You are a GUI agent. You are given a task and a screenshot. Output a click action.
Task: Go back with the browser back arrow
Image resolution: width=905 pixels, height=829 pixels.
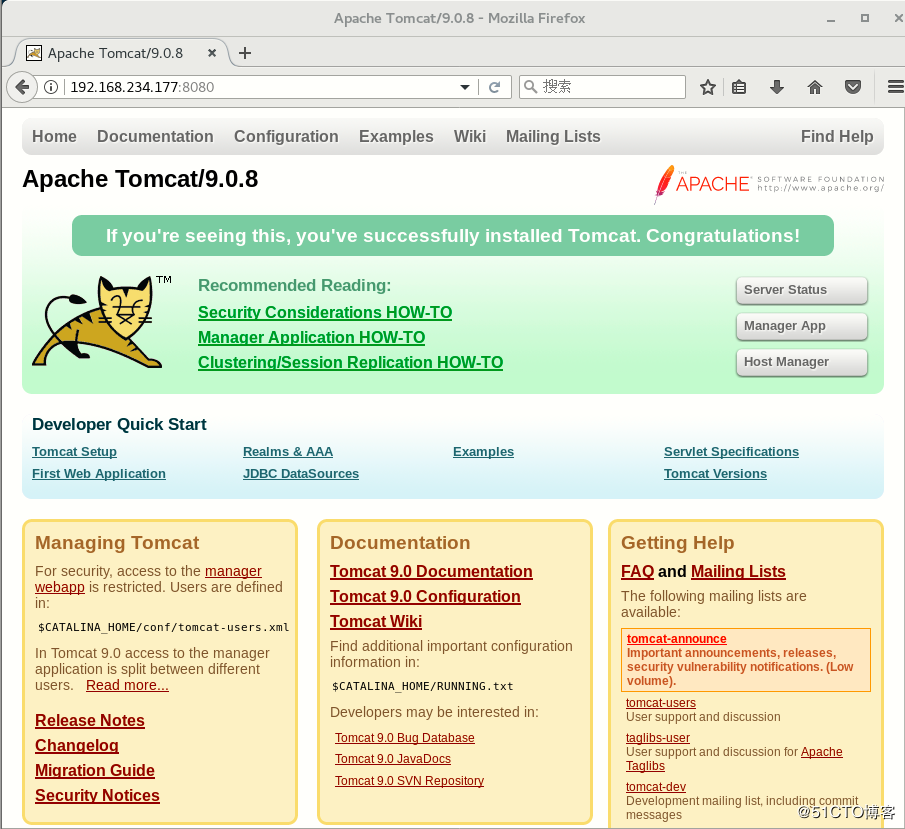pyautogui.click(x=22, y=87)
